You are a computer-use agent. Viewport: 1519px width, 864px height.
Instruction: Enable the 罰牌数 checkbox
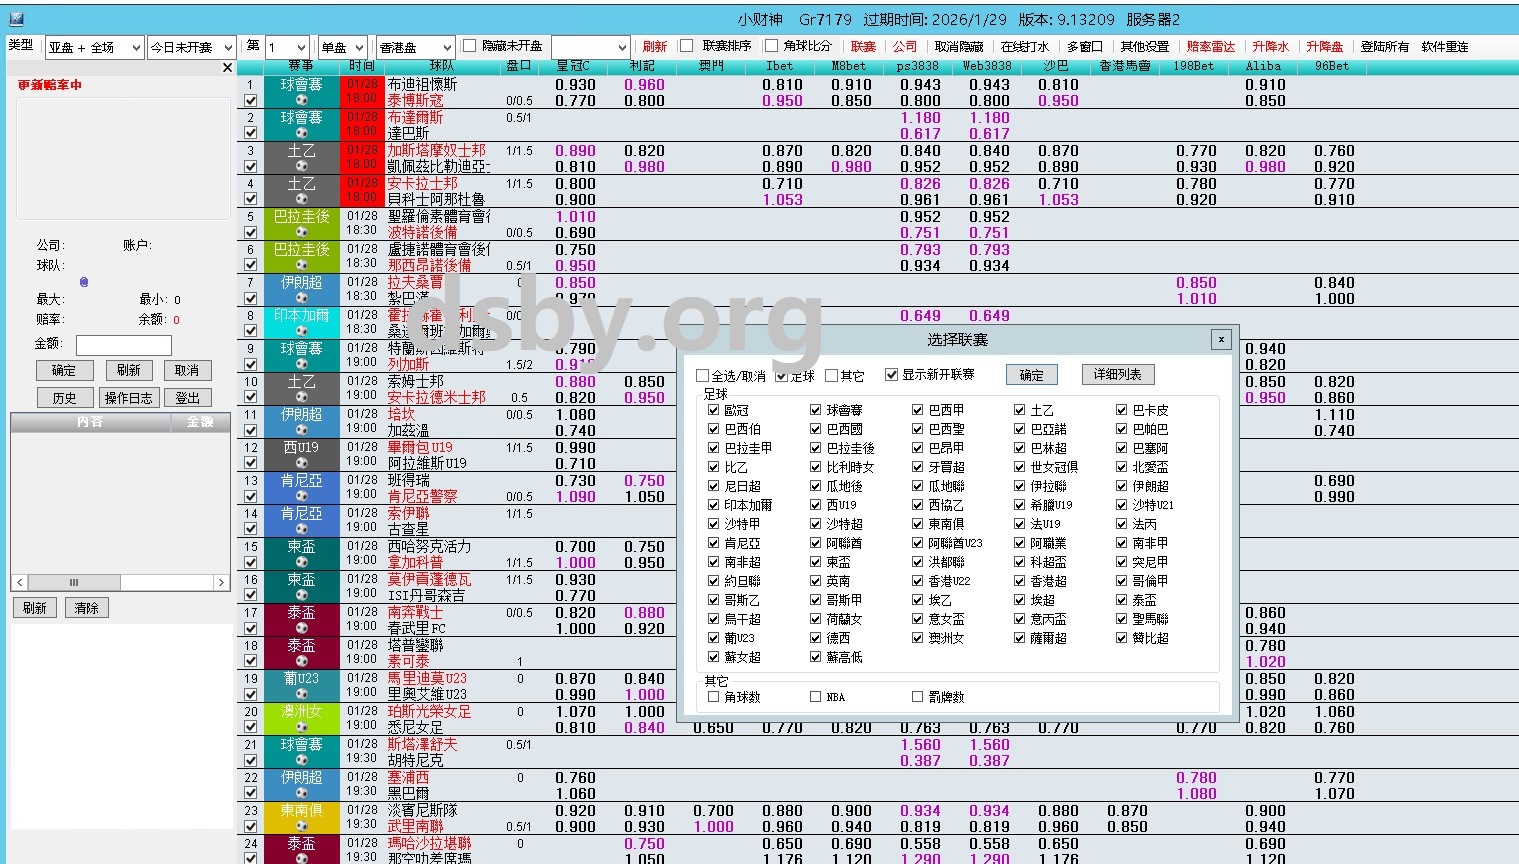coord(917,697)
